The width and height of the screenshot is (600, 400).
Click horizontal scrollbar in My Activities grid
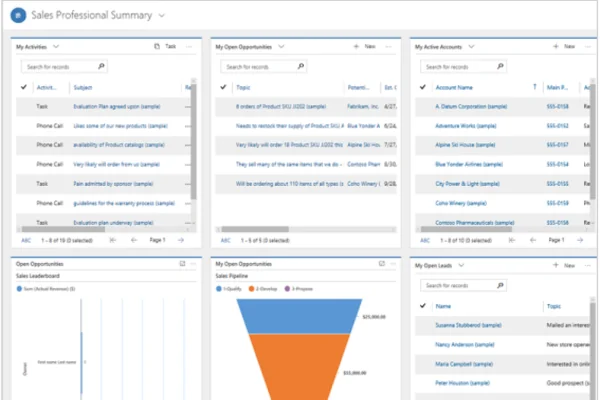point(63,229)
